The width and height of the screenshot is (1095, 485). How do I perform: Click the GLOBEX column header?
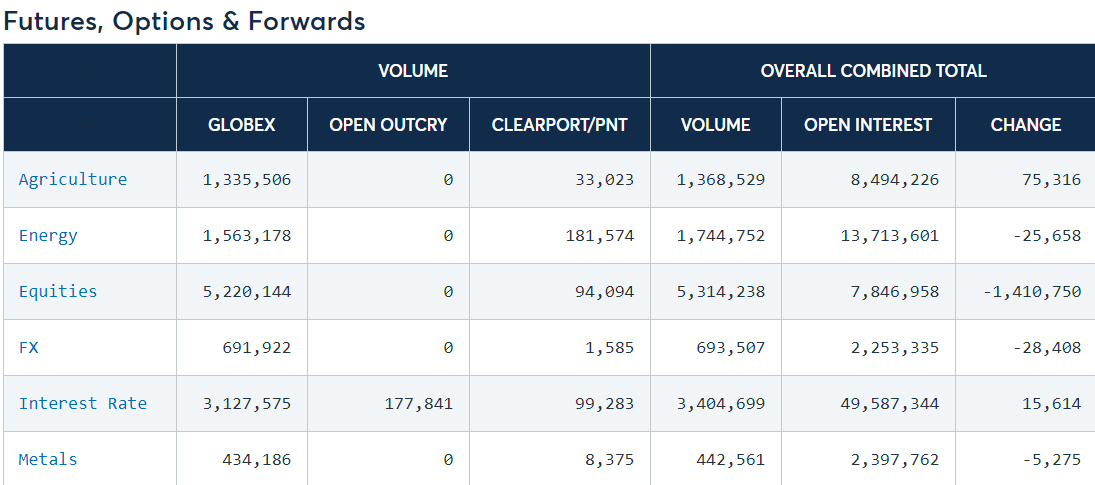(x=242, y=125)
